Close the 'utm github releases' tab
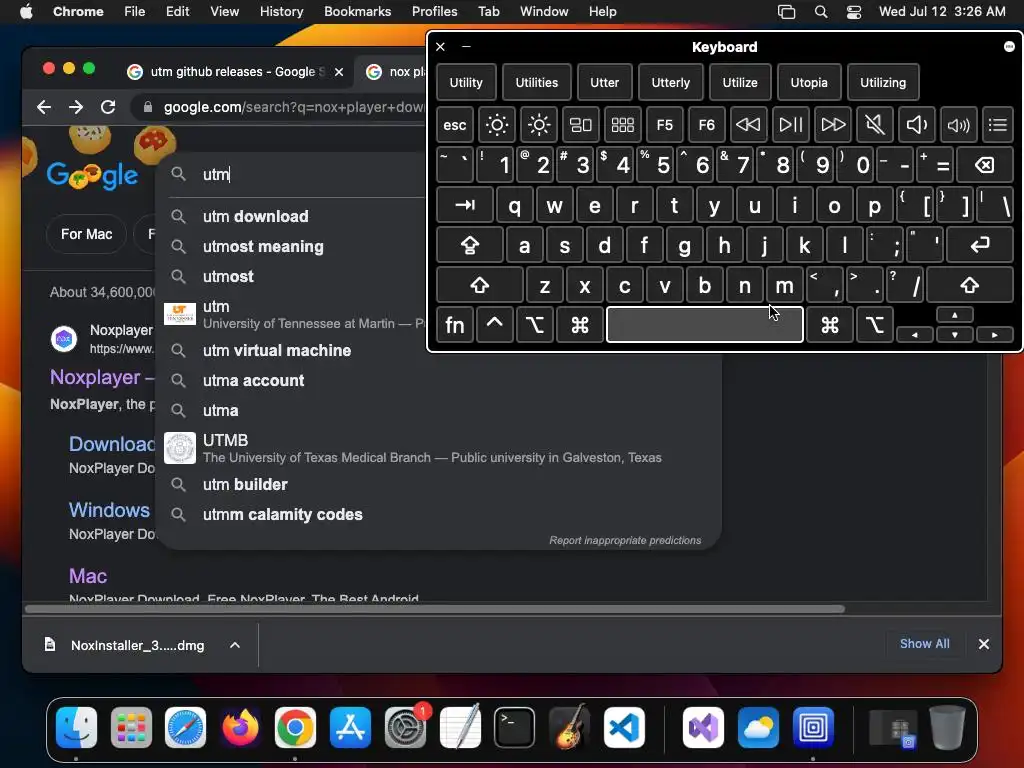The height and width of the screenshot is (768, 1024). pos(339,72)
